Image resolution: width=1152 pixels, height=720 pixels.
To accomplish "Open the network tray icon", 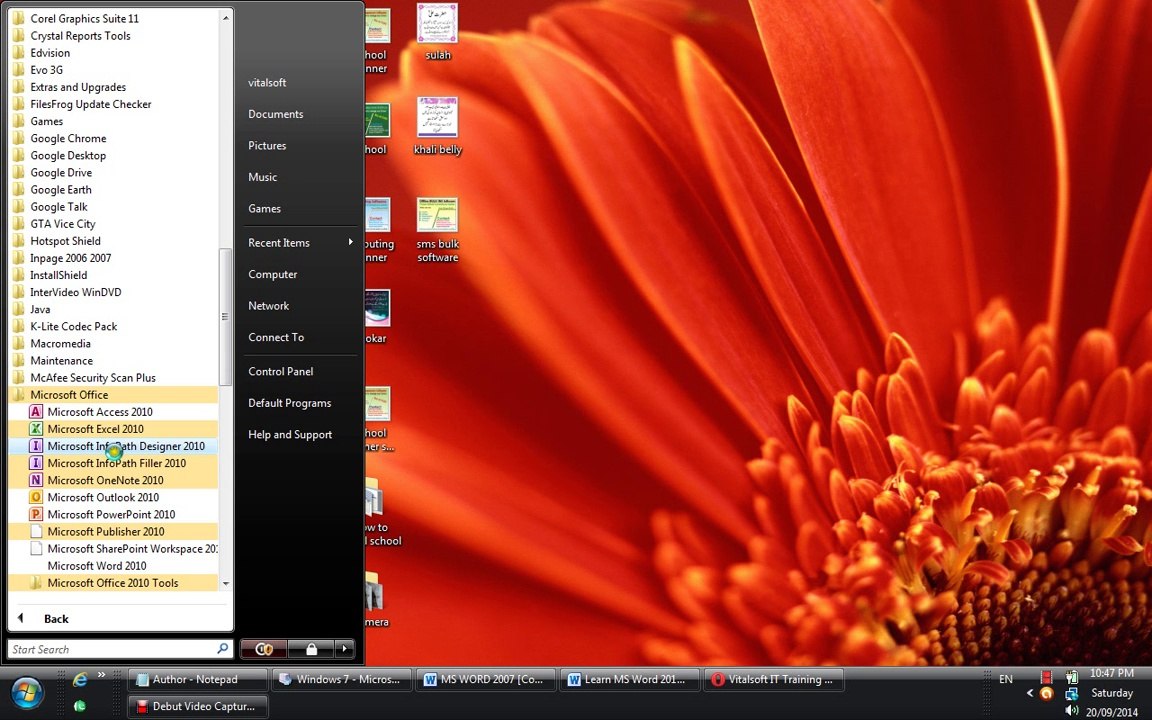I will point(1072,693).
